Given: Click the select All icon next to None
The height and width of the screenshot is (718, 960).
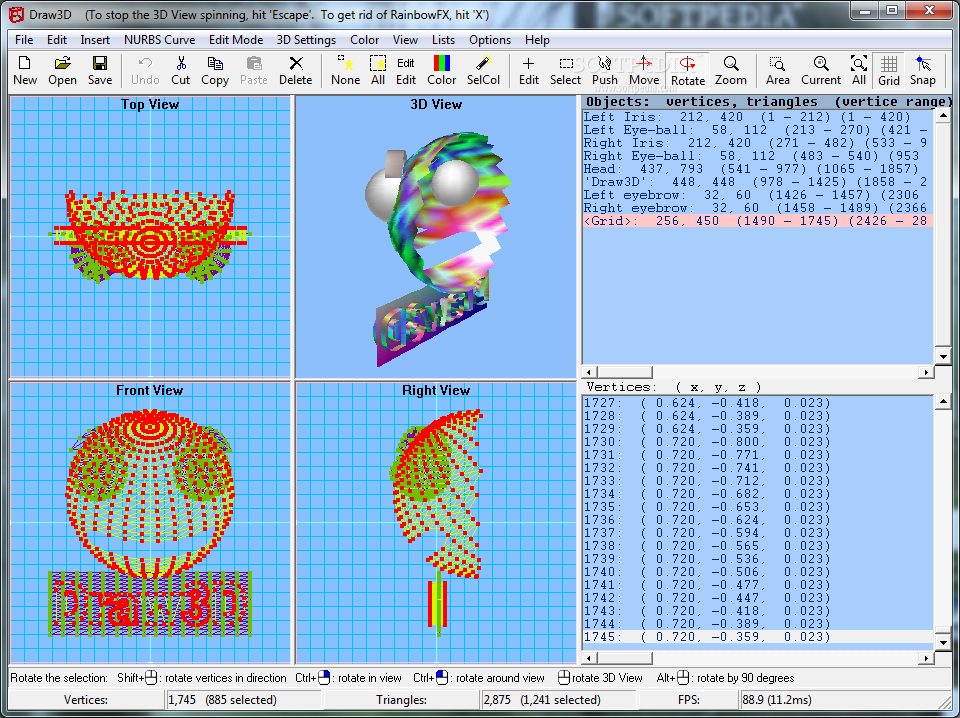Looking at the screenshot, I should (378, 70).
